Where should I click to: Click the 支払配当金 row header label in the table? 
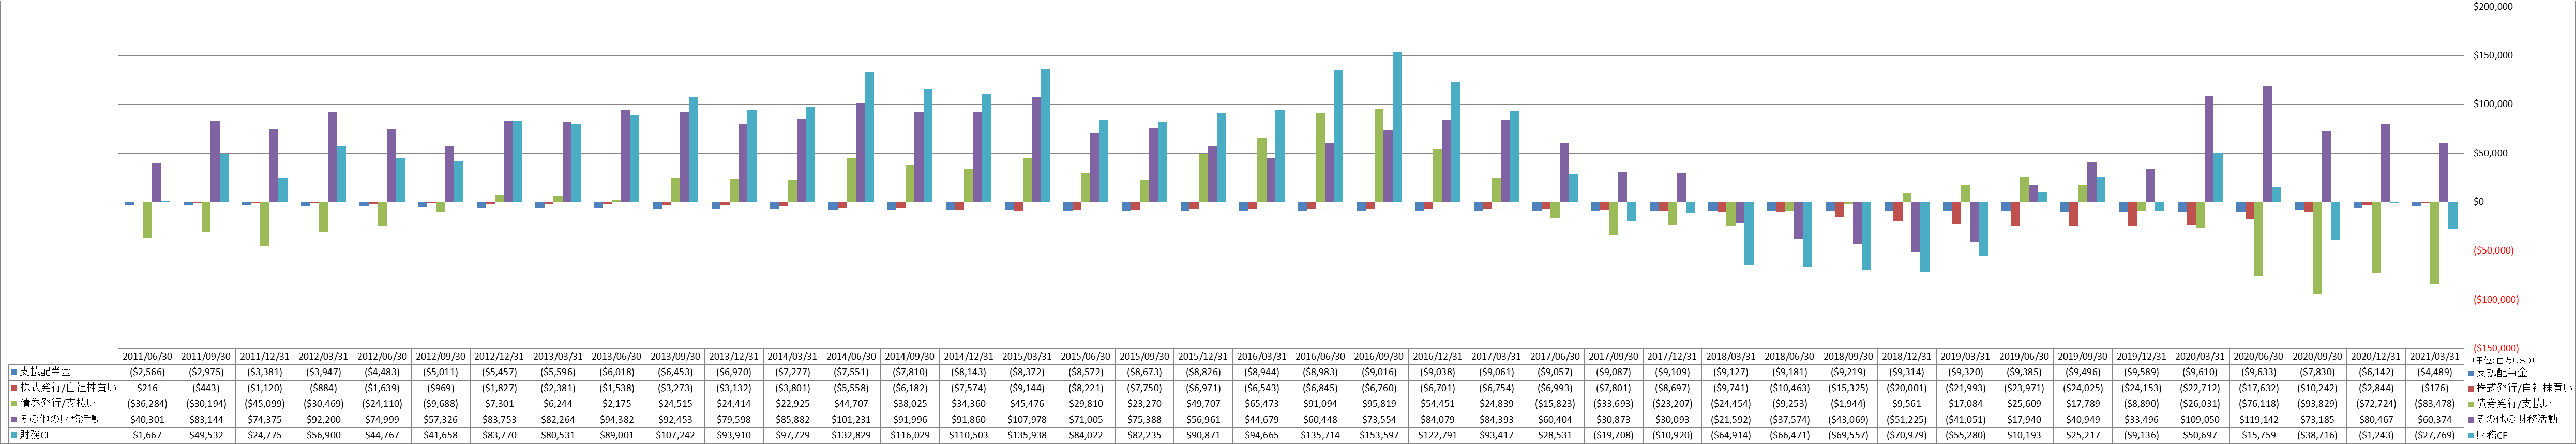(x=44, y=372)
